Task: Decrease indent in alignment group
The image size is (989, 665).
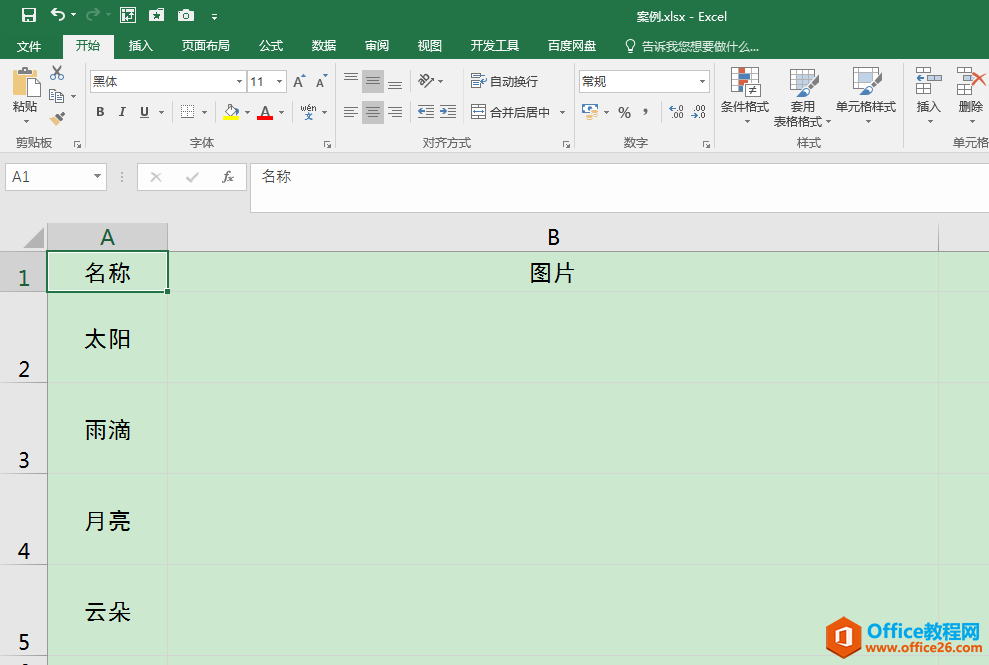Action: (426, 112)
